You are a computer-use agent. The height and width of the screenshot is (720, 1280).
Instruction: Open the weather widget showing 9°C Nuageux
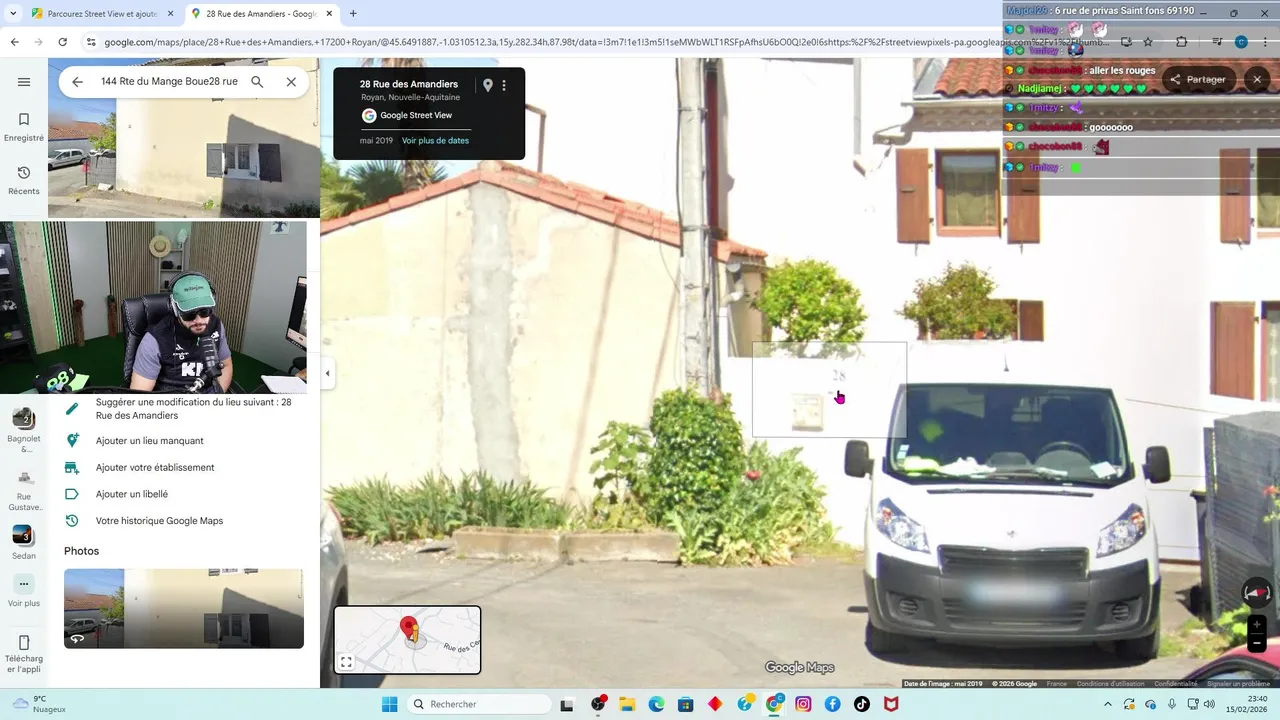coord(40,704)
